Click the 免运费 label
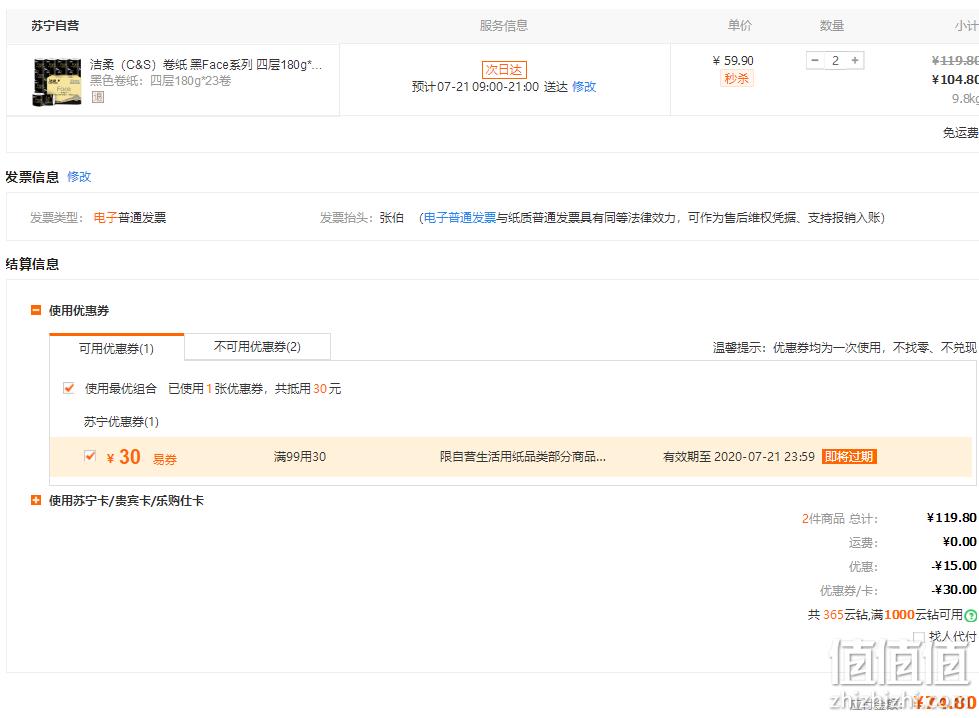The width and height of the screenshot is (979, 718). tap(960, 132)
